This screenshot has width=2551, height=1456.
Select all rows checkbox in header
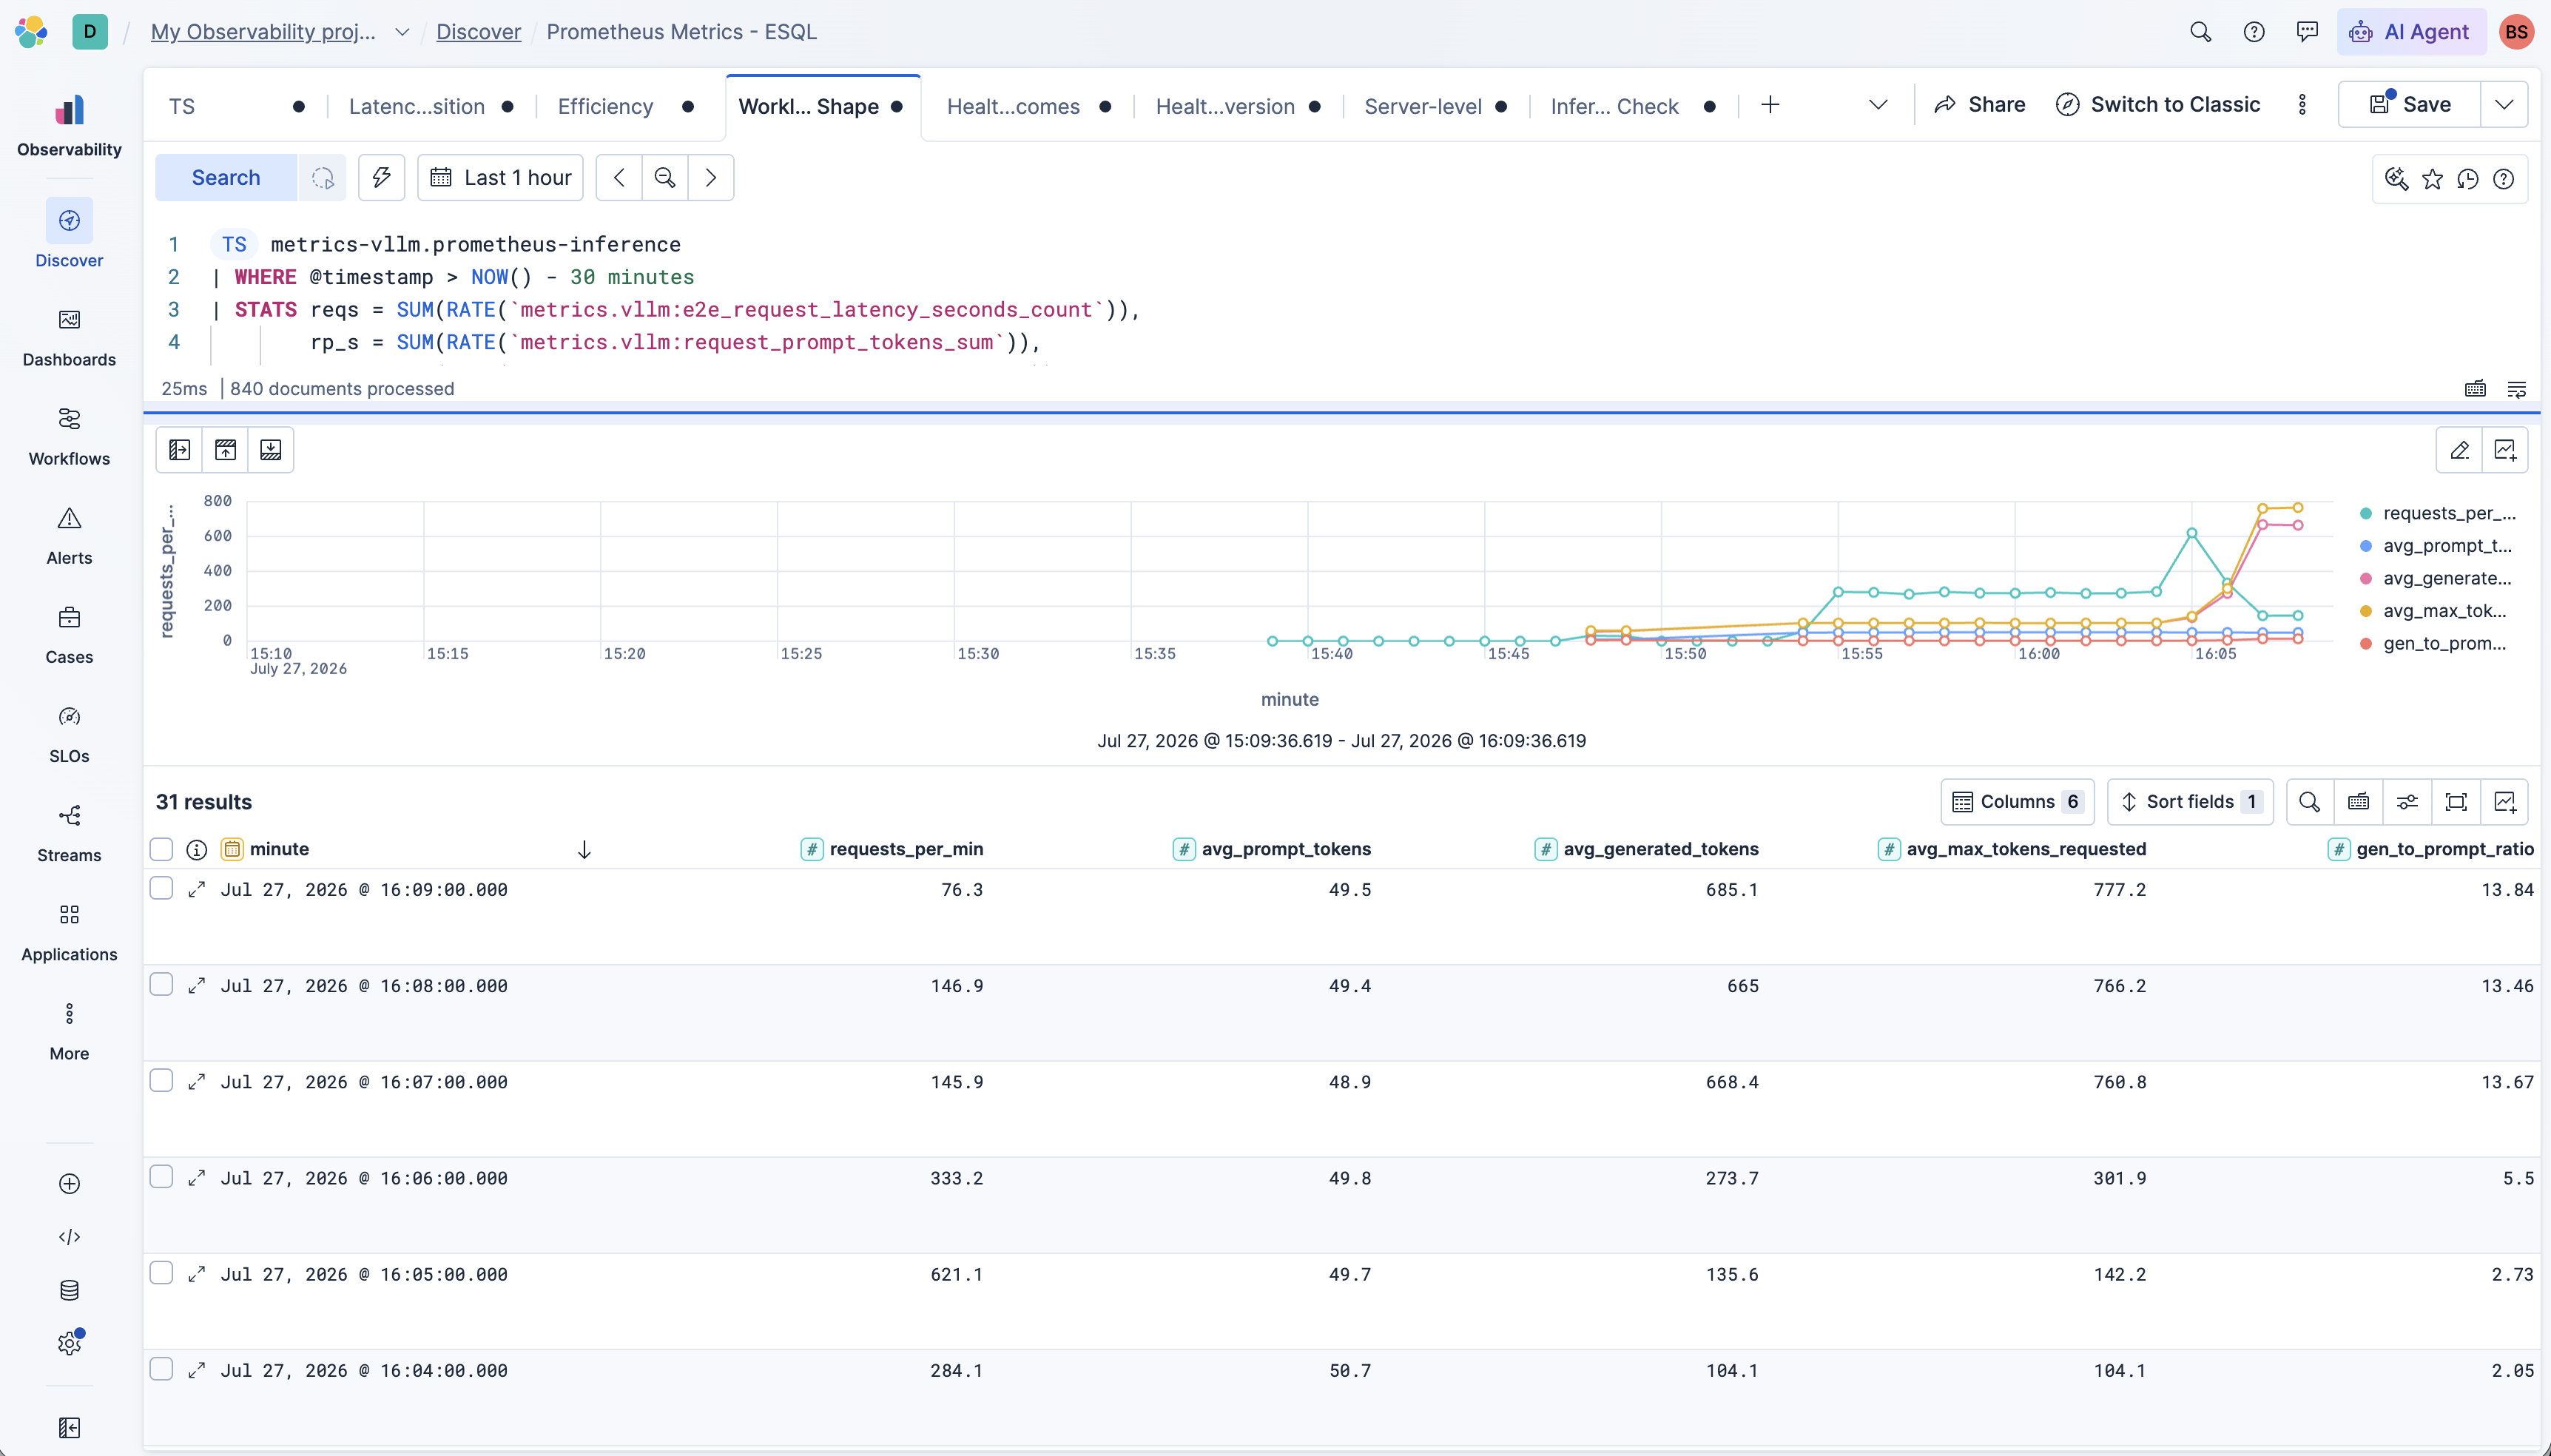click(161, 849)
